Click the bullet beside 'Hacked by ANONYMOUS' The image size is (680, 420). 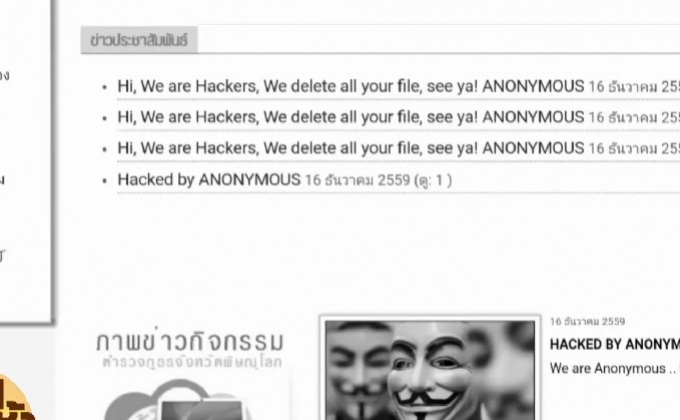pyautogui.click(x=105, y=180)
